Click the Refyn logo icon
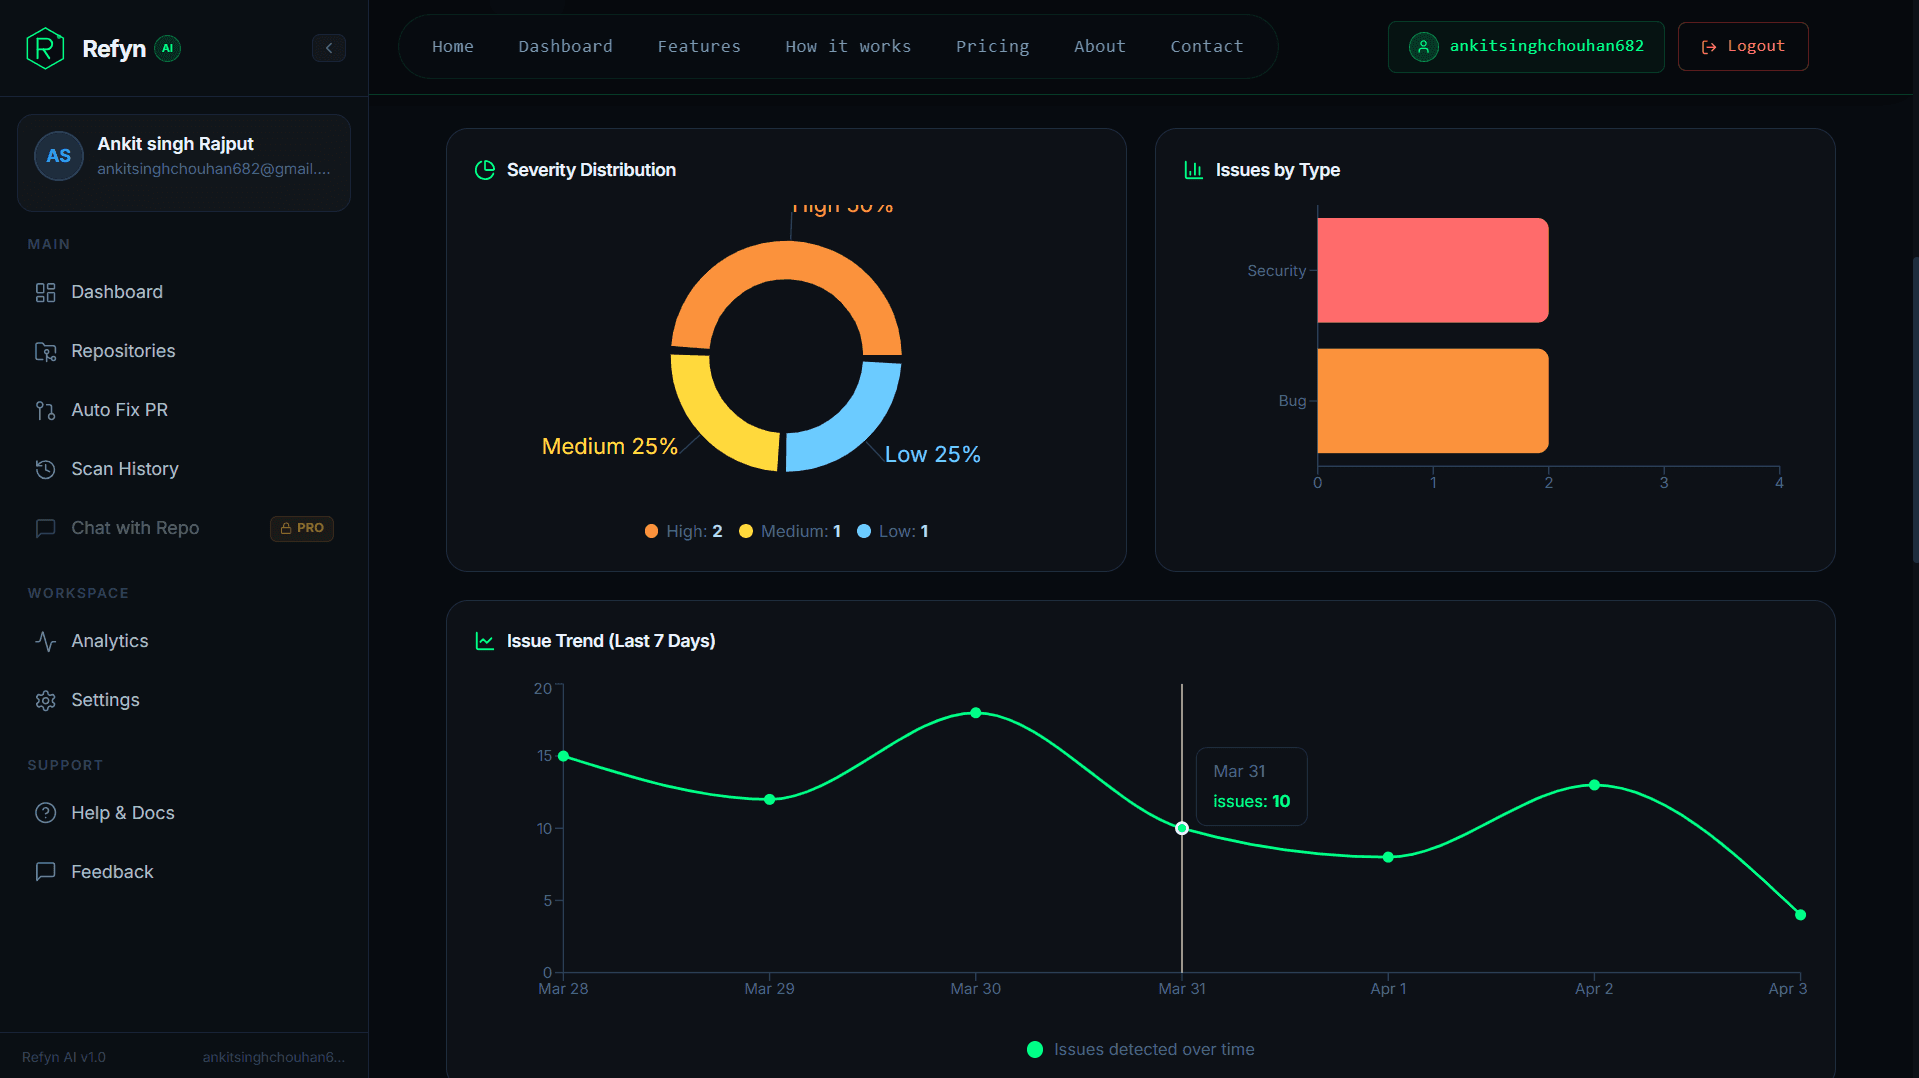Screen dimensions: 1919x1078 [44, 48]
